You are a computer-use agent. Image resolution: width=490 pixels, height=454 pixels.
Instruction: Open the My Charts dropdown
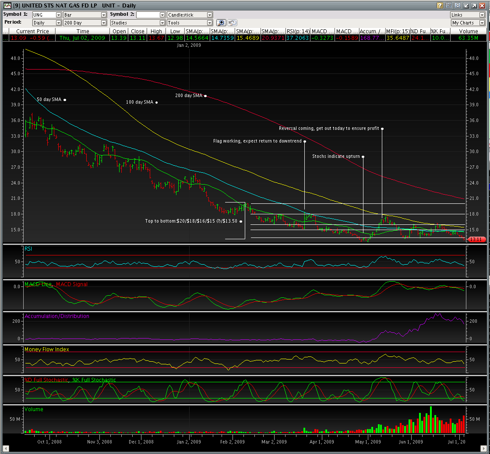(x=468, y=23)
